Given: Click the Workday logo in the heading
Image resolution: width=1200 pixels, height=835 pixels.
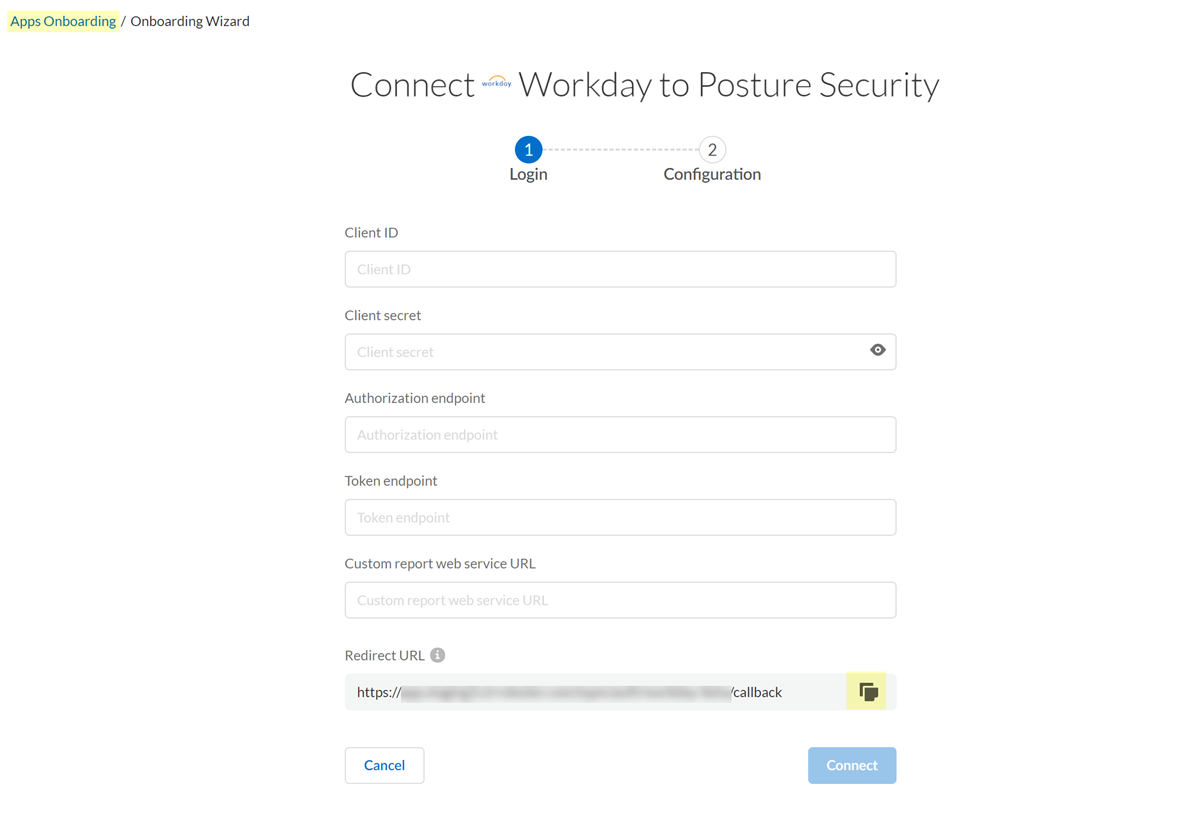Looking at the screenshot, I should tap(496, 83).
